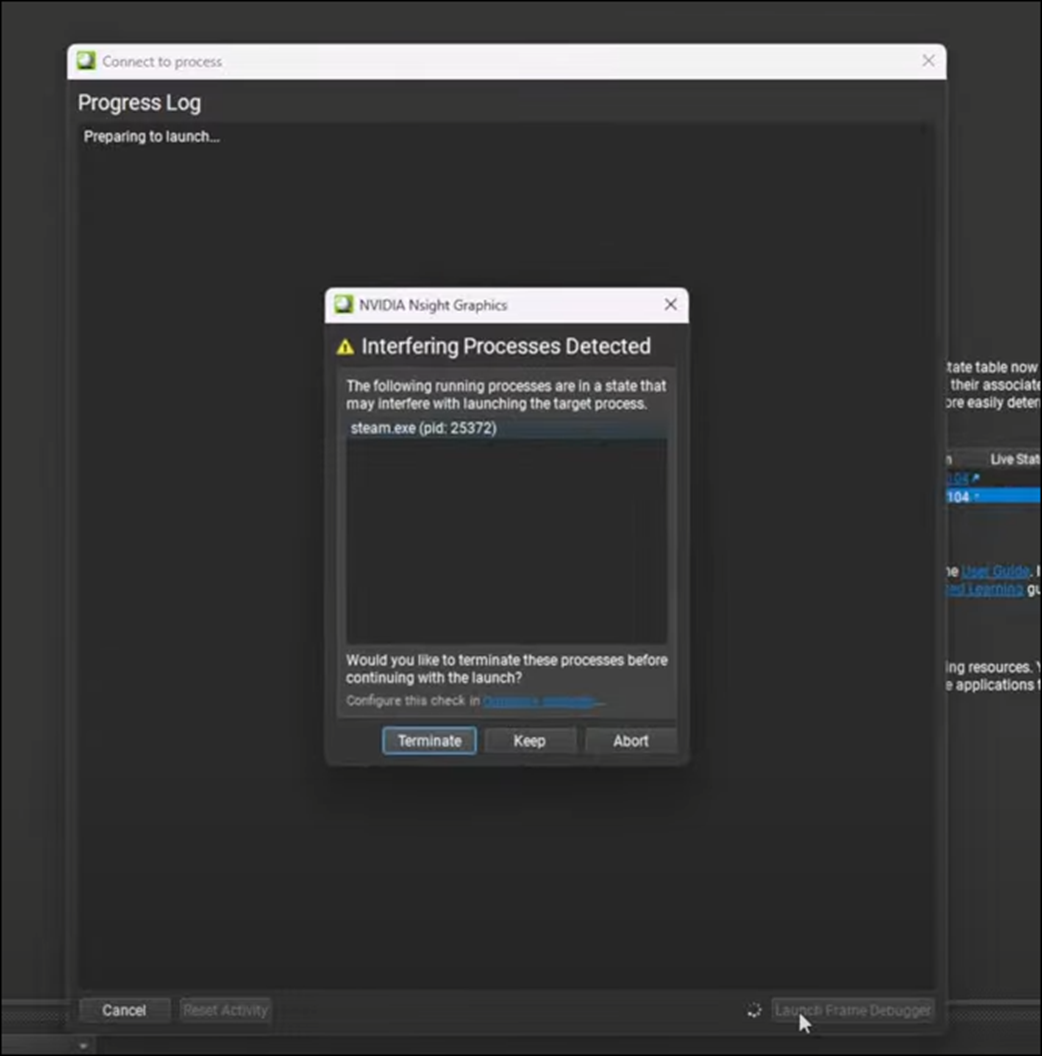The width and height of the screenshot is (1042, 1056).
Task: Click the loading spinner beside Launch Frame Debugger
Action: (754, 1010)
